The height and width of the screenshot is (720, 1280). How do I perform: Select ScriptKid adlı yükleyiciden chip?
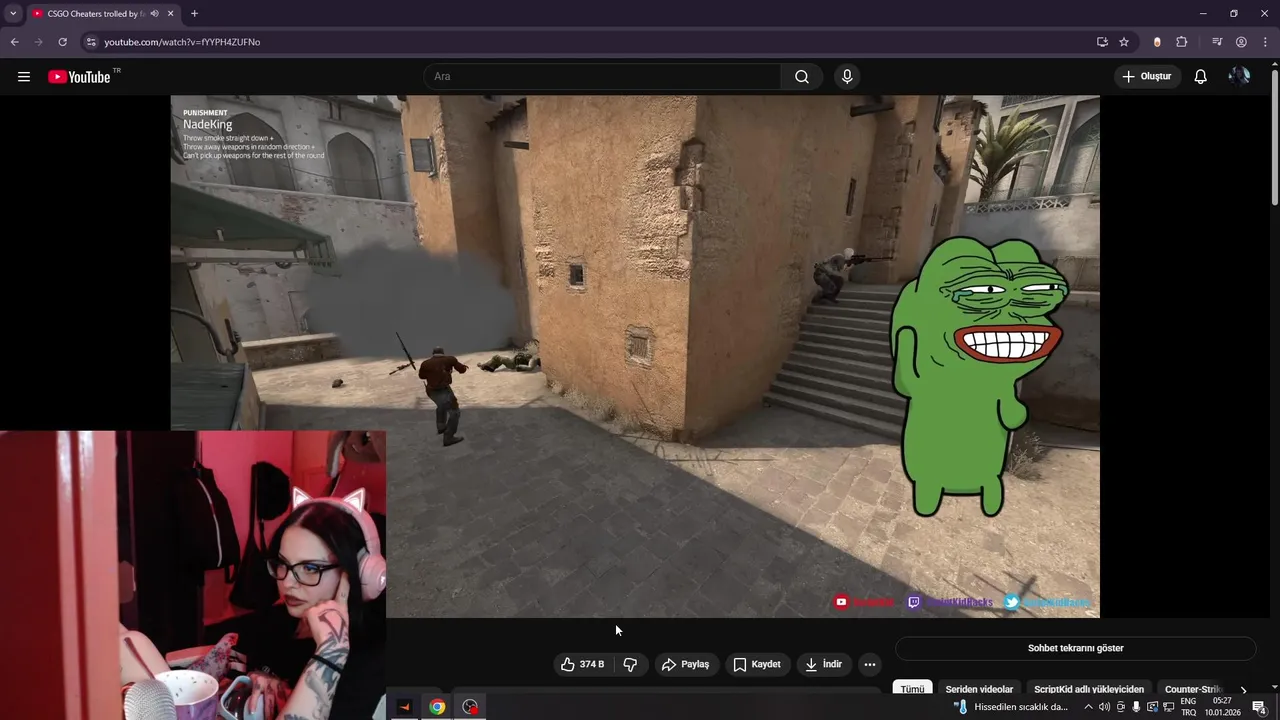(x=1089, y=689)
